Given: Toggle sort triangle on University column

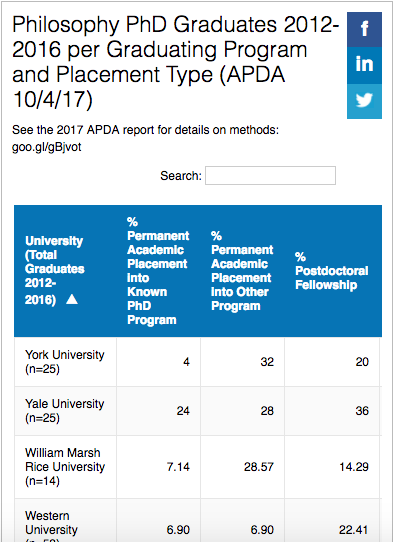Looking at the screenshot, I should click(72, 299).
